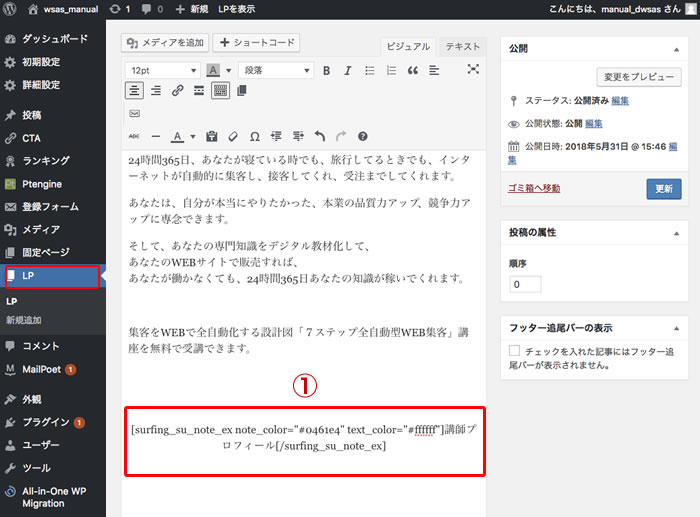Image resolution: width=700 pixels, height=517 pixels.
Task: Click the undo arrow in toolbar
Action: click(x=319, y=136)
